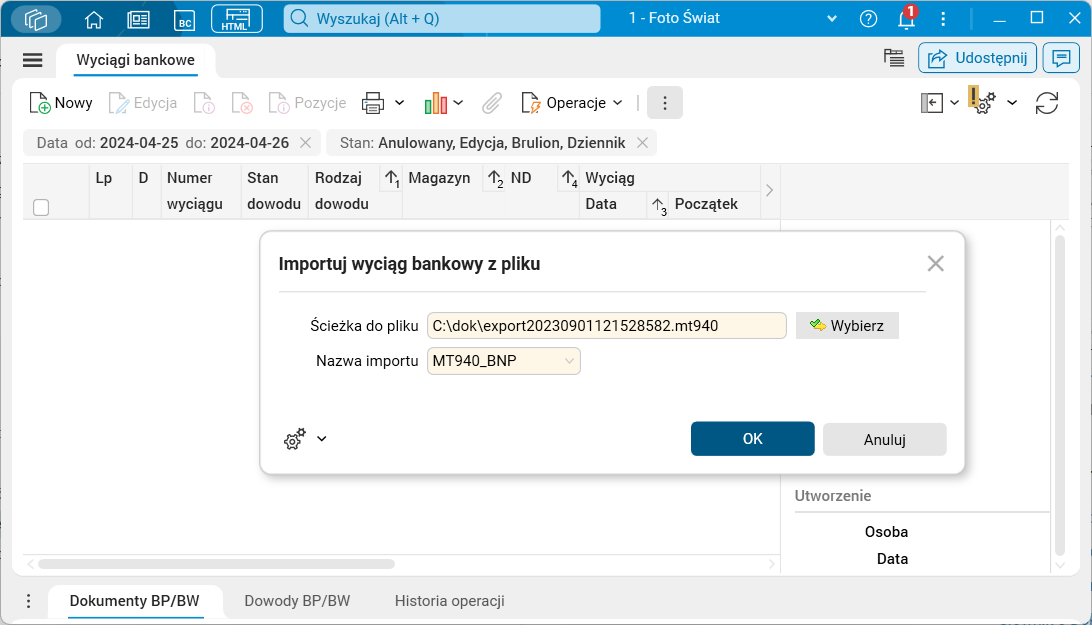The width and height of the screenshot is (1092, 625).
Task: Select the Wyciągi bankowe tab
Action: 136,60
